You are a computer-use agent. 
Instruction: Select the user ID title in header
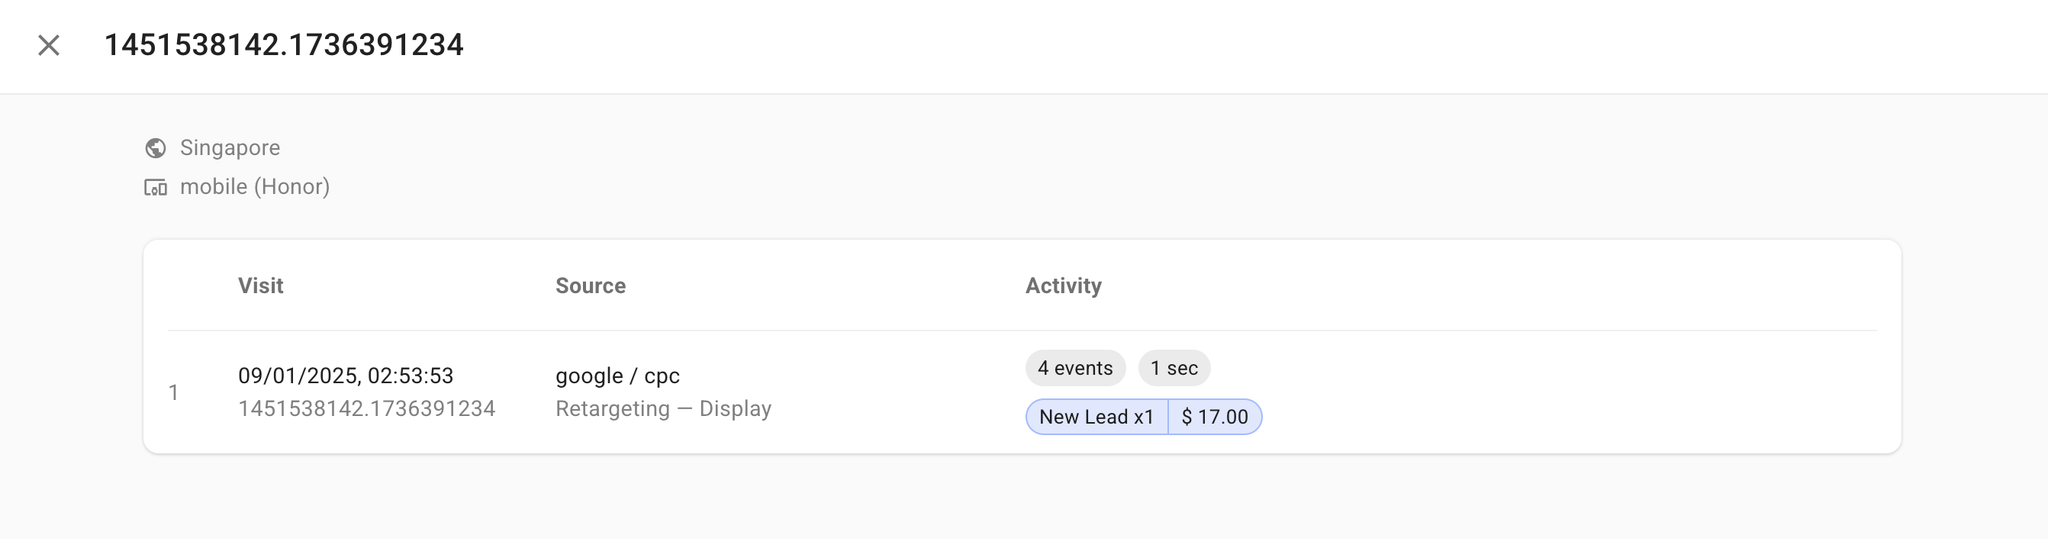pos(284,45)
